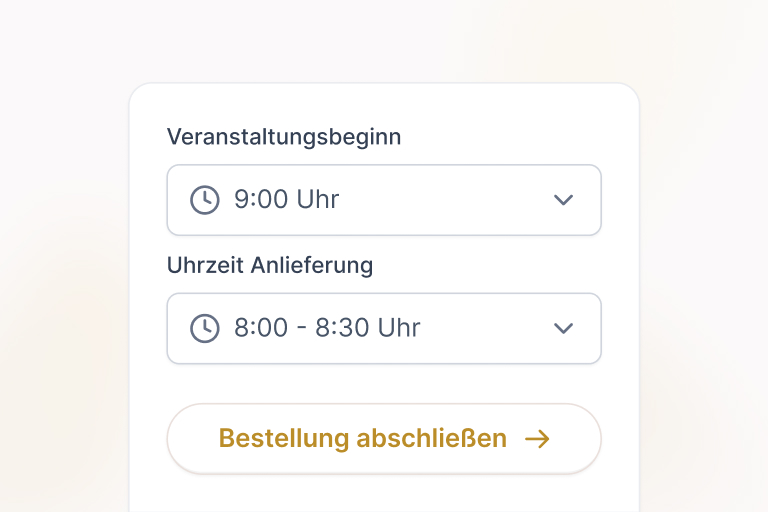Select the 9:00 Uhr value text

(287, 200)
